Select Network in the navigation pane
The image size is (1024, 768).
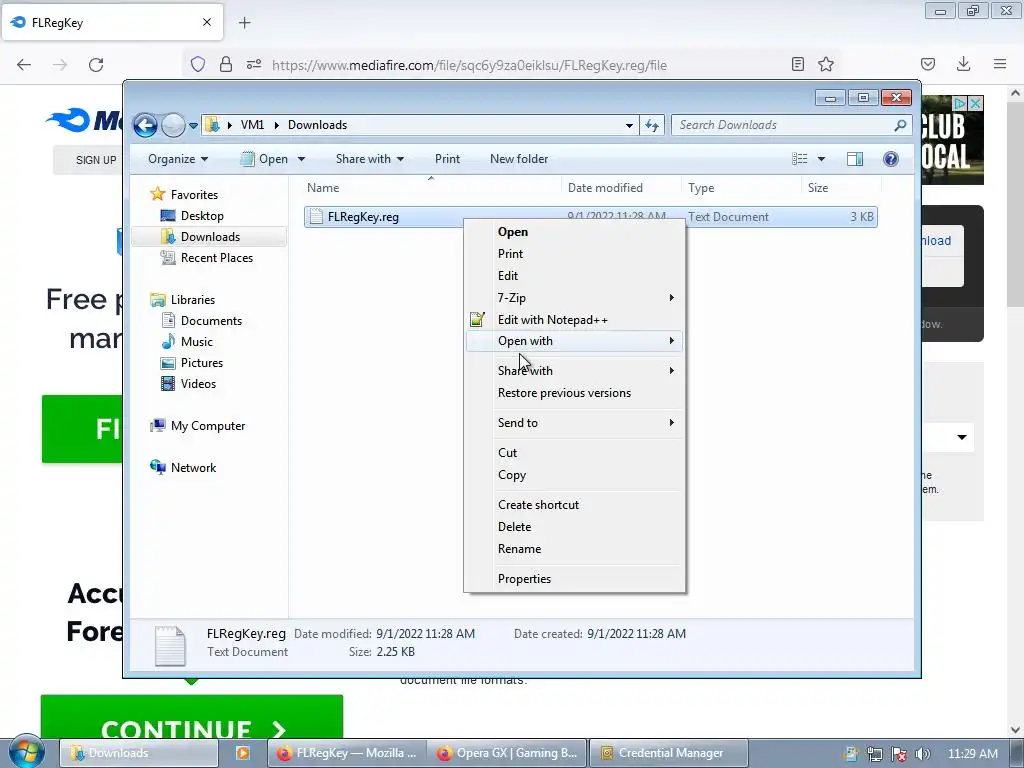click(x=193, y=468)
